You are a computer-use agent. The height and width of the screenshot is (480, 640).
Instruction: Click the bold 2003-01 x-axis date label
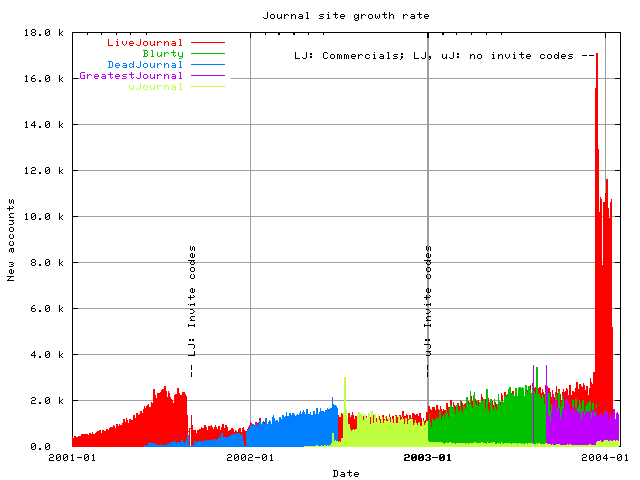428,458
